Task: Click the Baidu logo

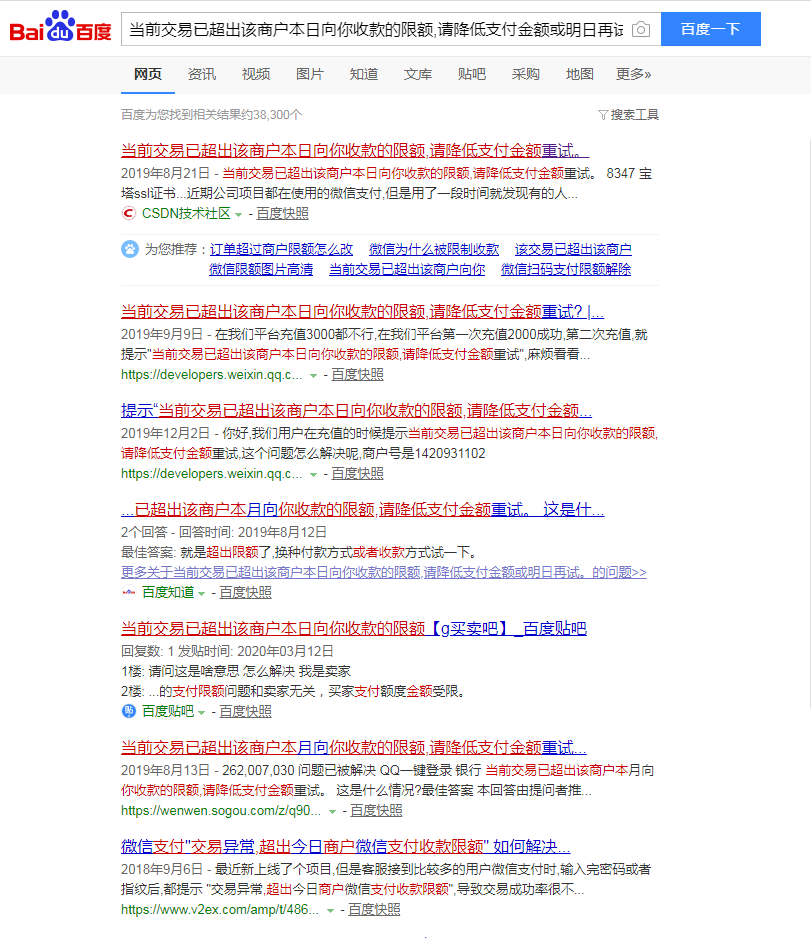Action: coord(60,27)
